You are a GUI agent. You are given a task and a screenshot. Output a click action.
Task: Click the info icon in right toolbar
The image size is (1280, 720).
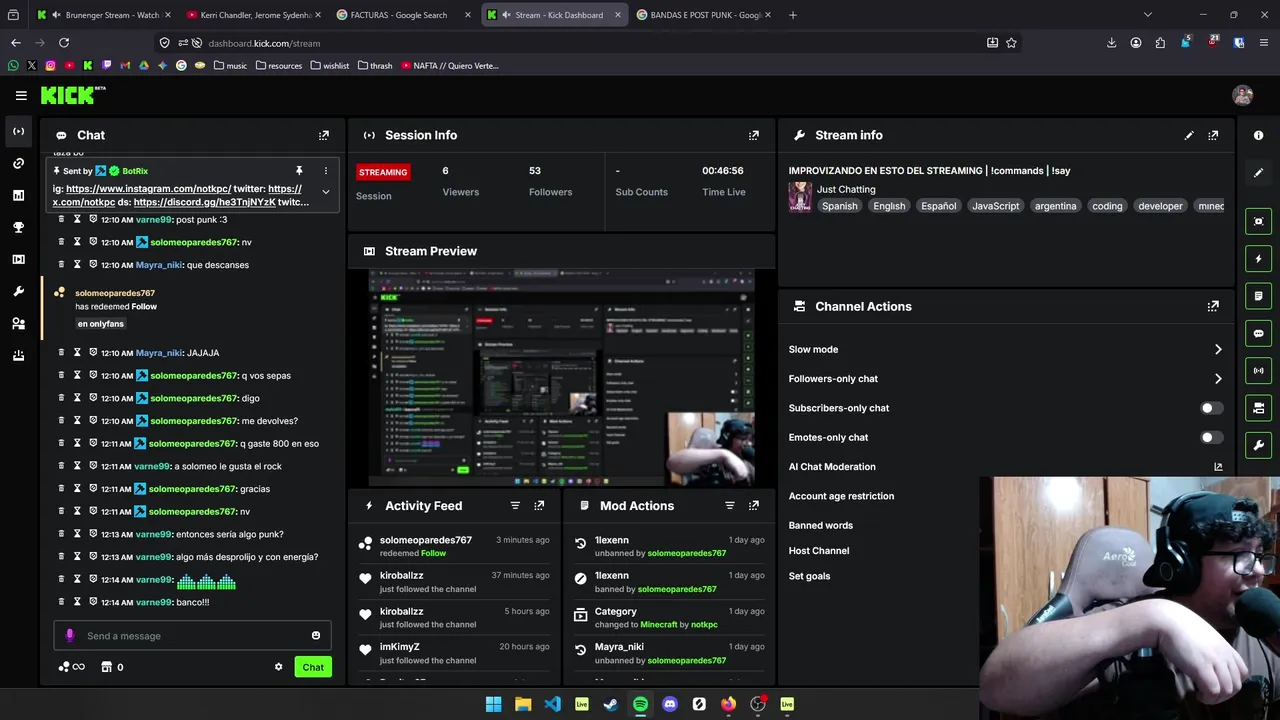click(1258, 135)
